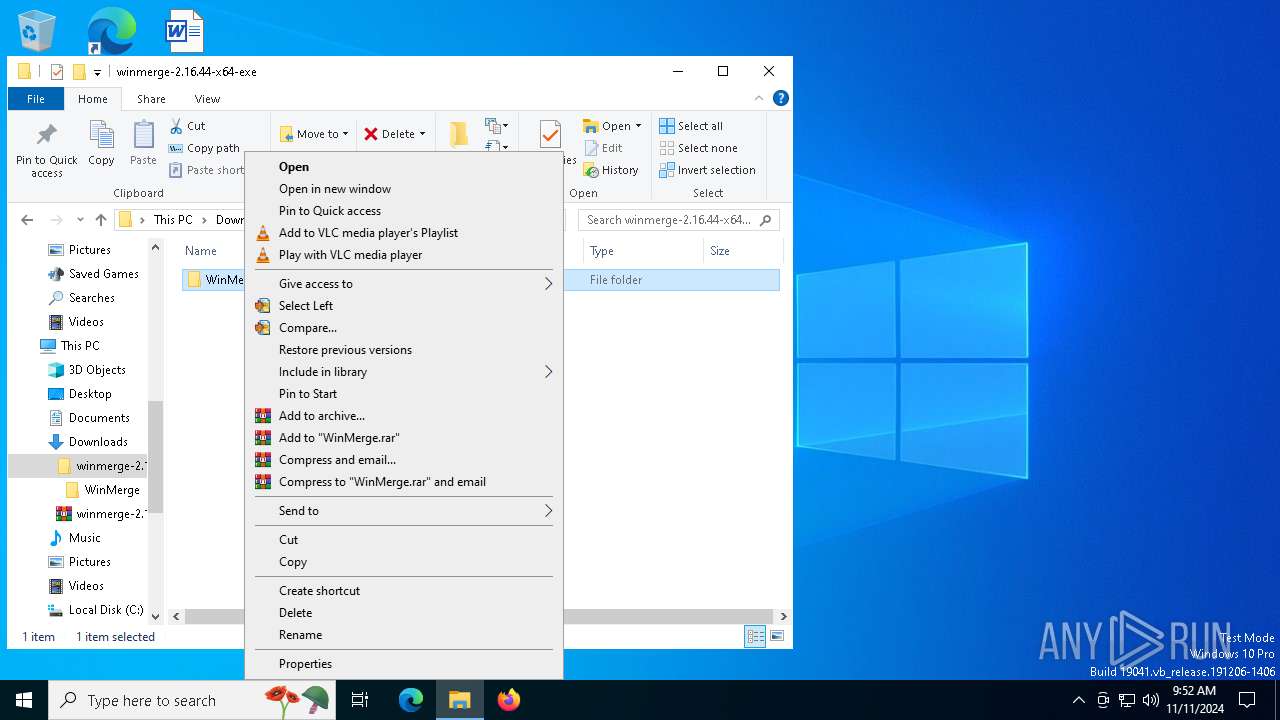Expand the Send to submenu
Image resolution: width=1280 pixels, height=720 pixels.
point(403,511)
